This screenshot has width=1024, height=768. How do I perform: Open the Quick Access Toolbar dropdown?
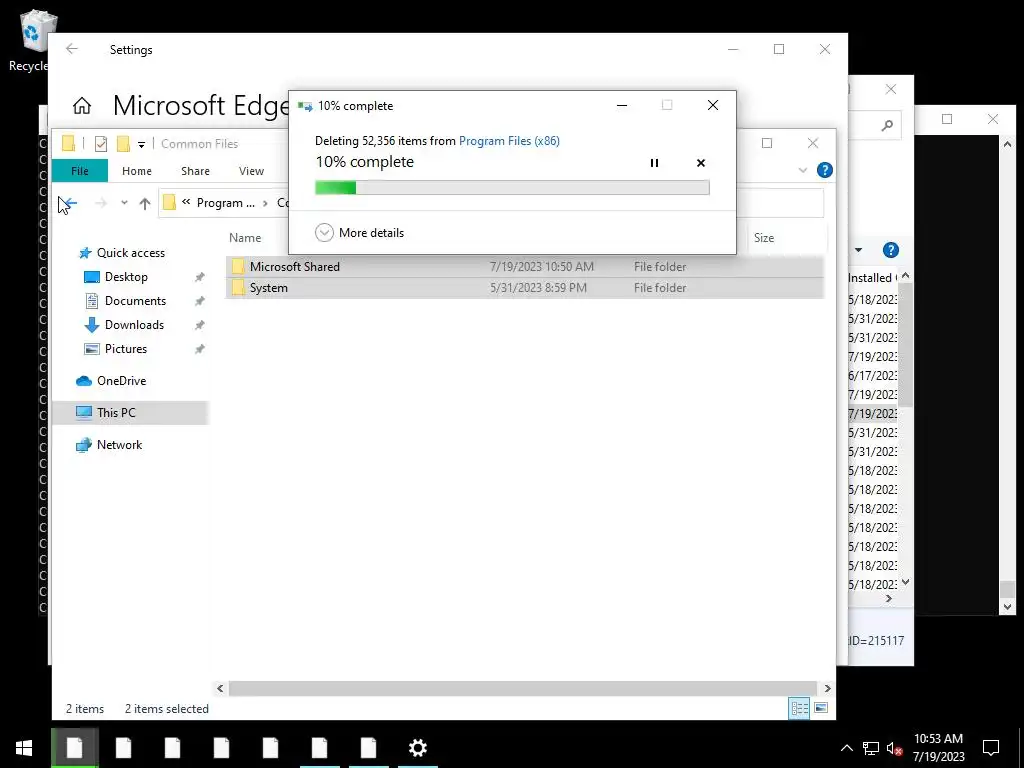pyautogui.click(x=141, y=144)
